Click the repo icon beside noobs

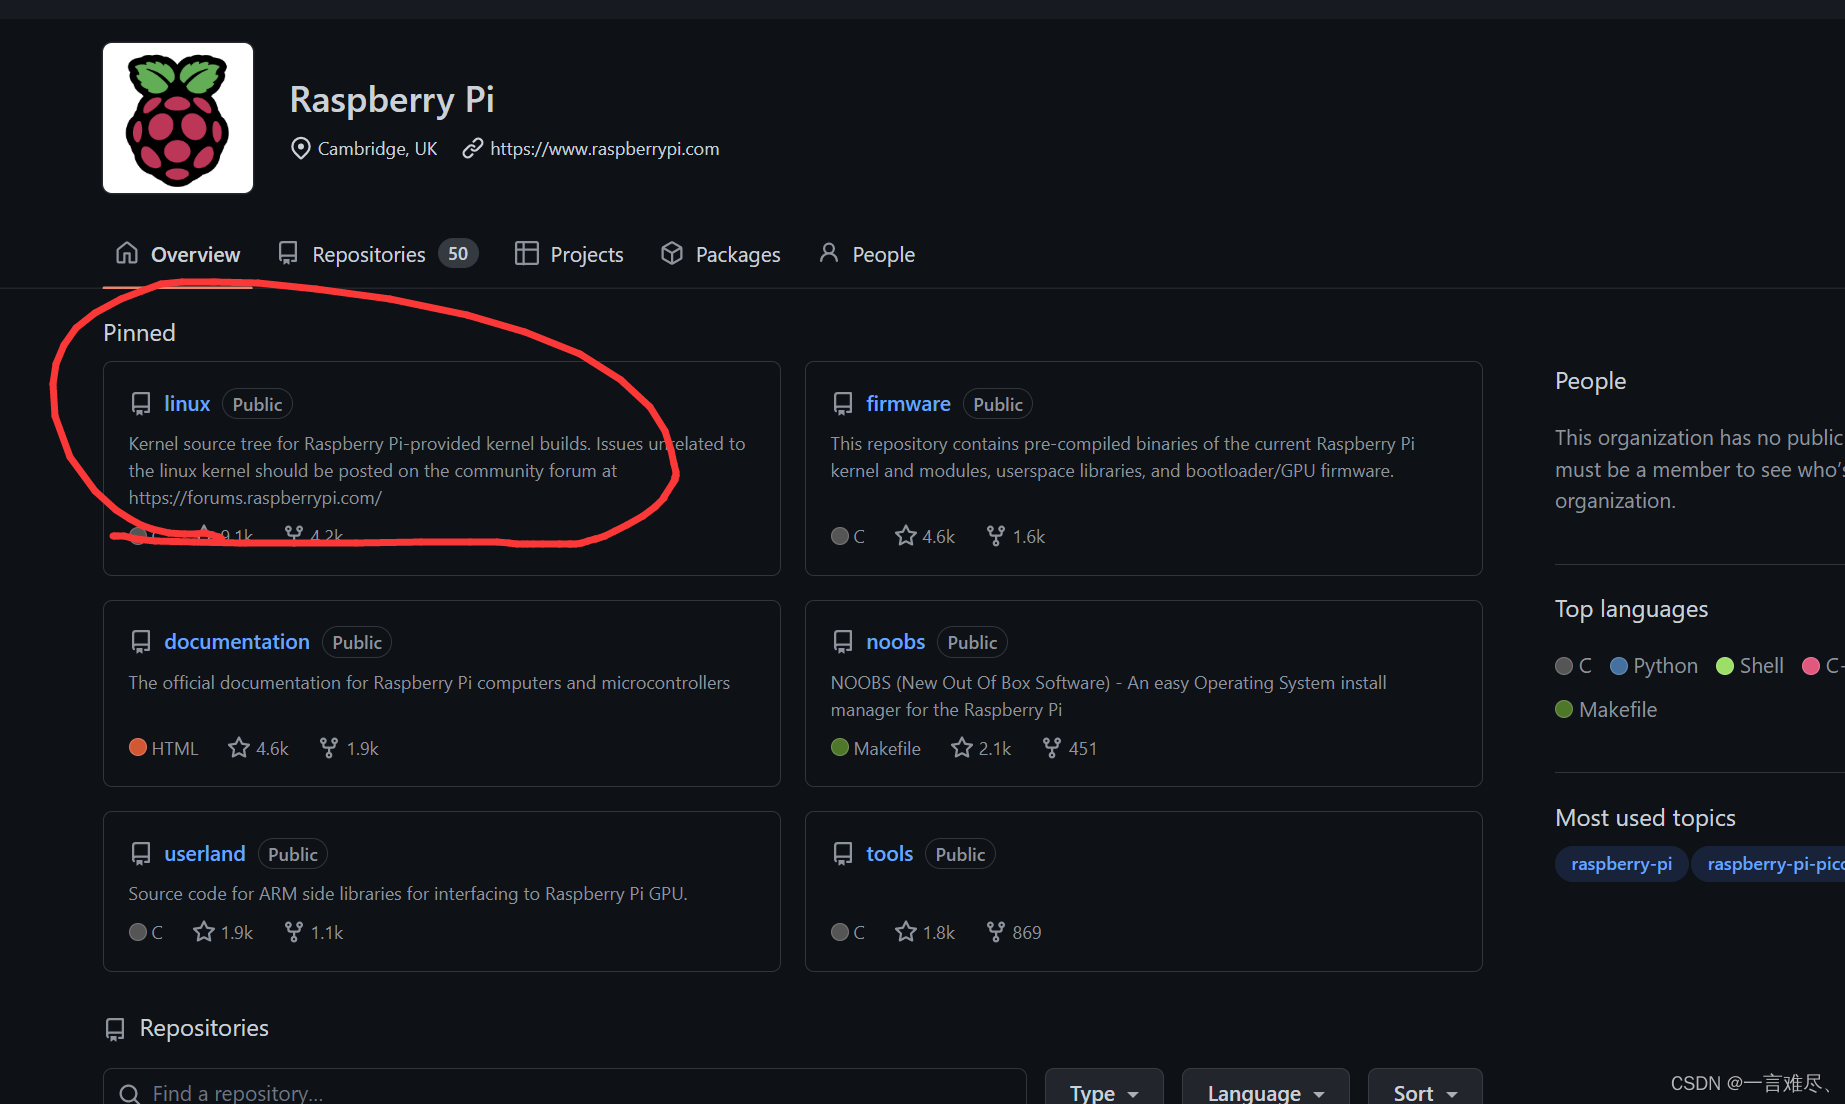coord(843,642)
